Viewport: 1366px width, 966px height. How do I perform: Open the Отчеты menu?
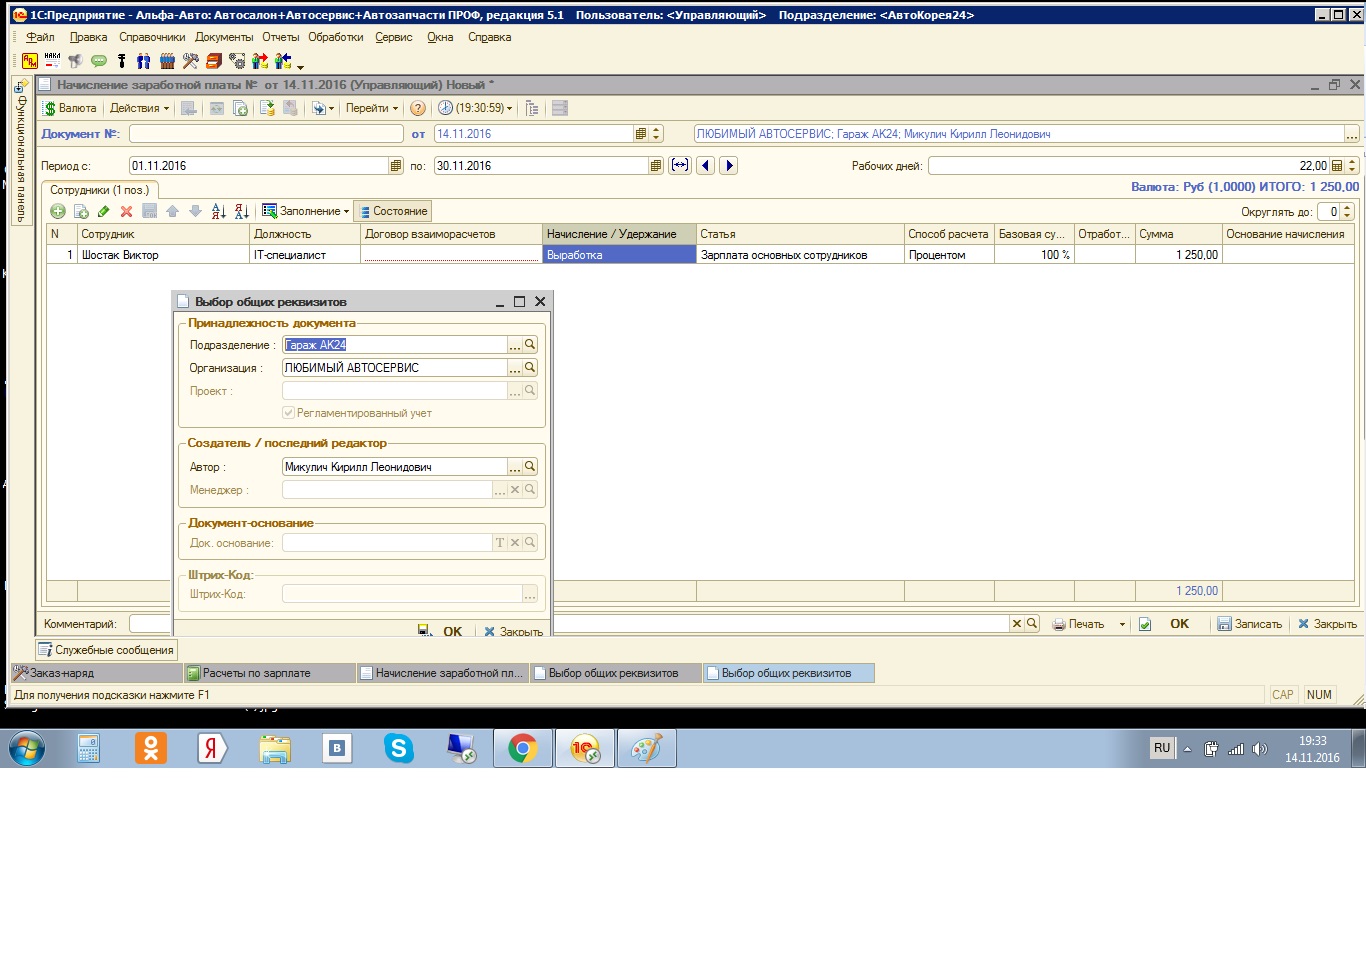pyautogui.click(x=281, y=37)
